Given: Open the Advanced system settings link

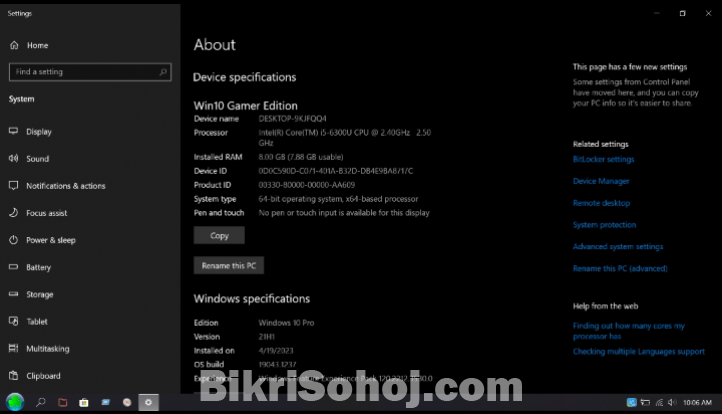Looking at the screenshot, I should [618, 247].
